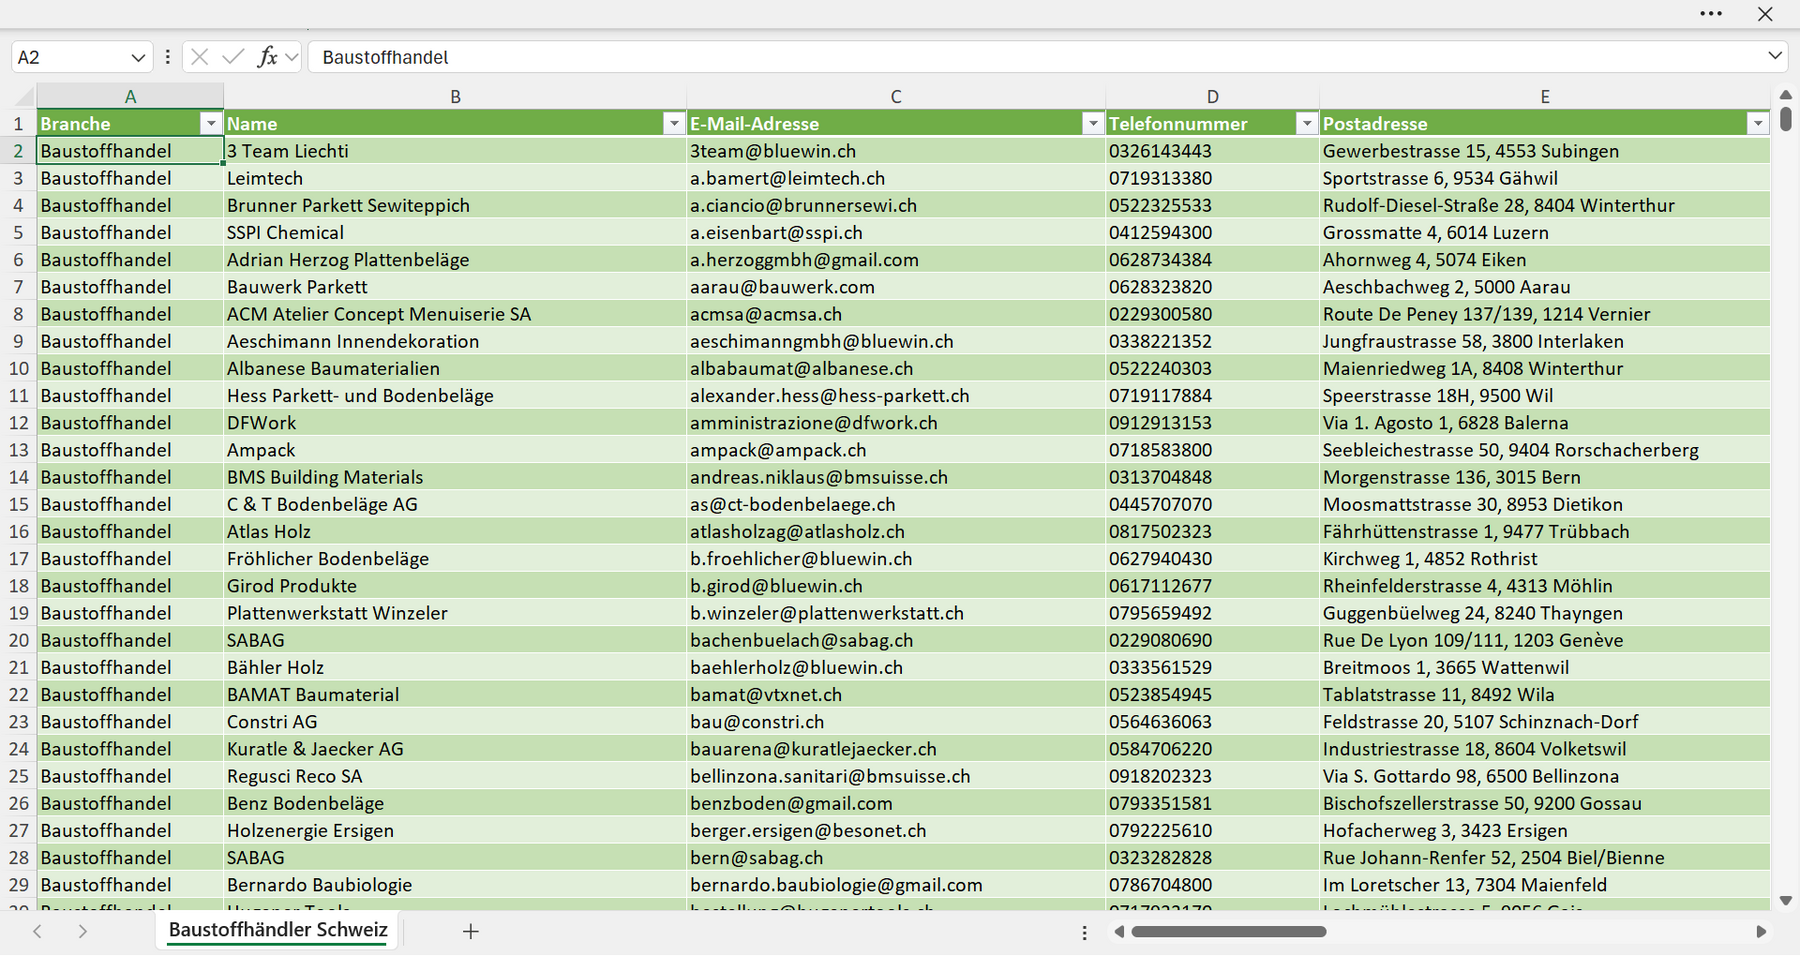Open the Telefonnummer column filter dropdown
Image resolution: width=1800 pixels, height=956 pixels.
click(x=1306, y=123)
